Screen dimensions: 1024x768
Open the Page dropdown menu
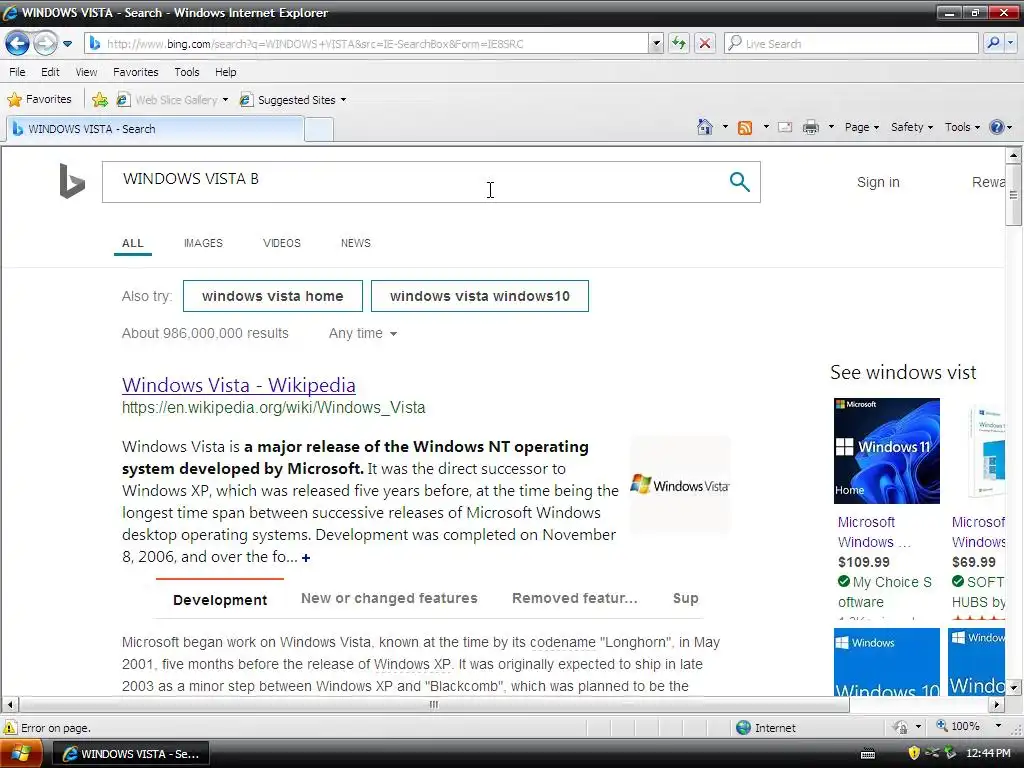point(861,127)
